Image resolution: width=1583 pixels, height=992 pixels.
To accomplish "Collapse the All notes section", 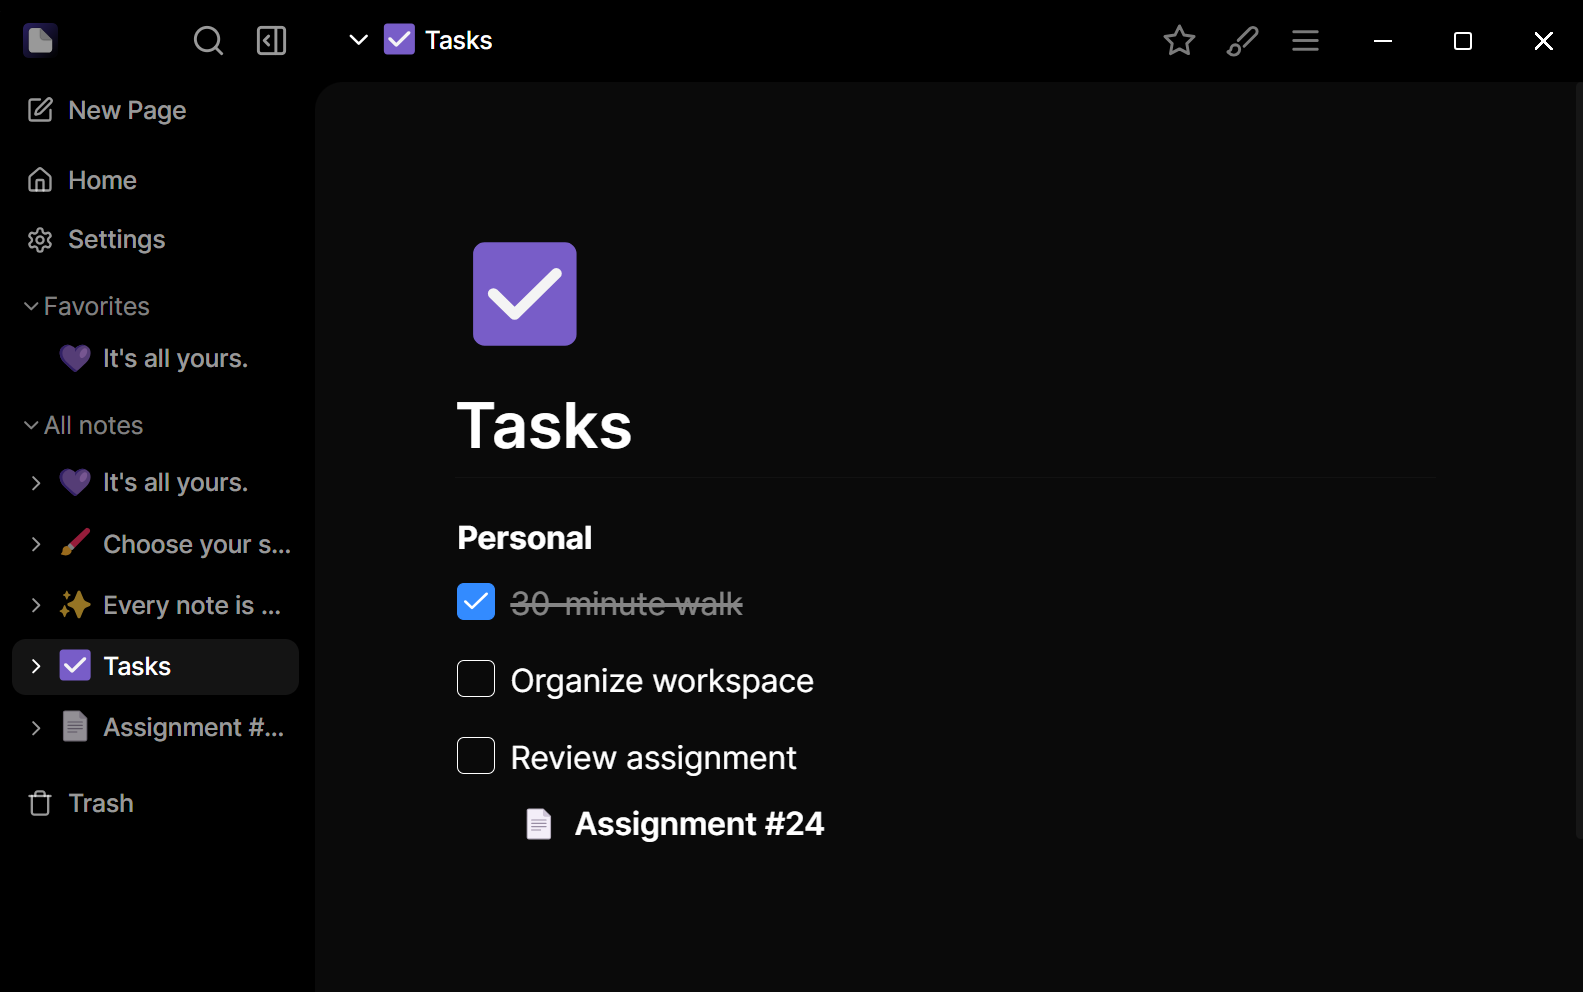I will pos(31,426).
